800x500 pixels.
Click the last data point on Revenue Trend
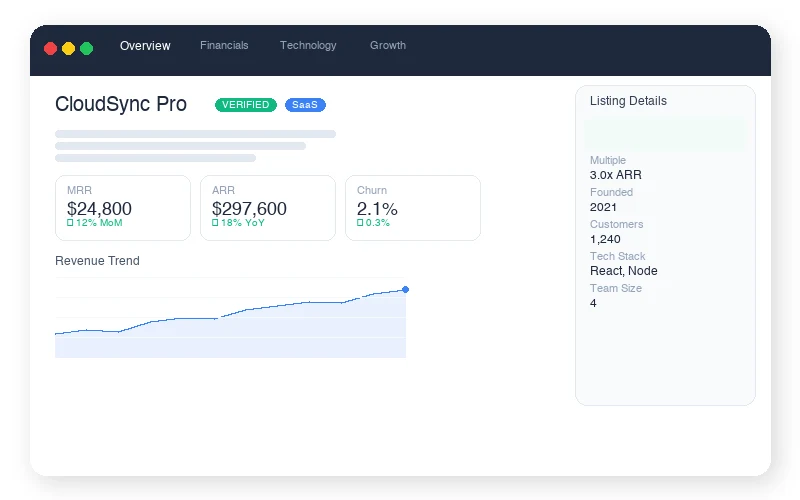tap(405, 290)
